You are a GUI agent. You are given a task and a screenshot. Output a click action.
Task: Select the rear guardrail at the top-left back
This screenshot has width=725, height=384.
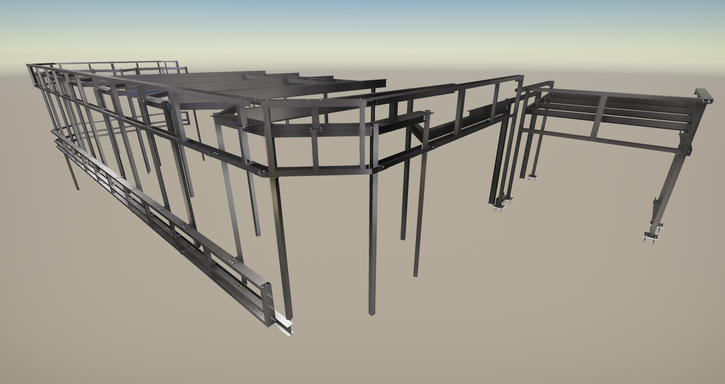(x=118, y=66)
